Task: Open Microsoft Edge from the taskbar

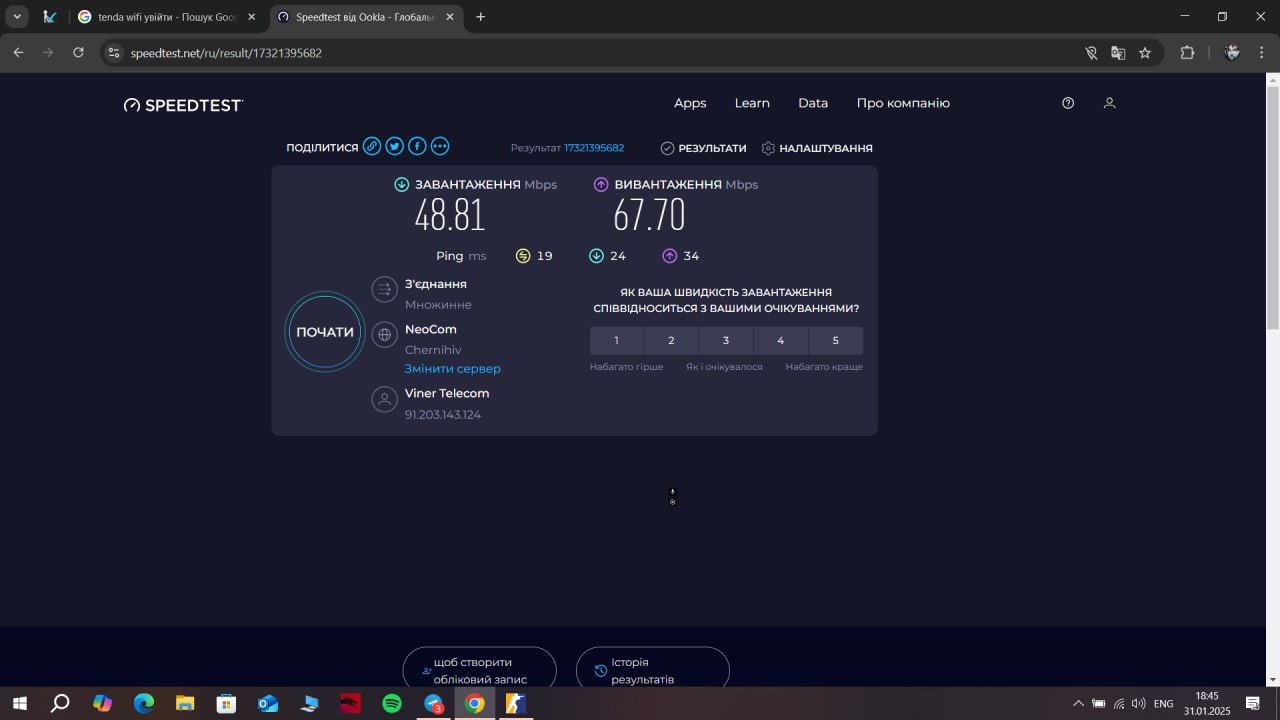Action: 144,703
